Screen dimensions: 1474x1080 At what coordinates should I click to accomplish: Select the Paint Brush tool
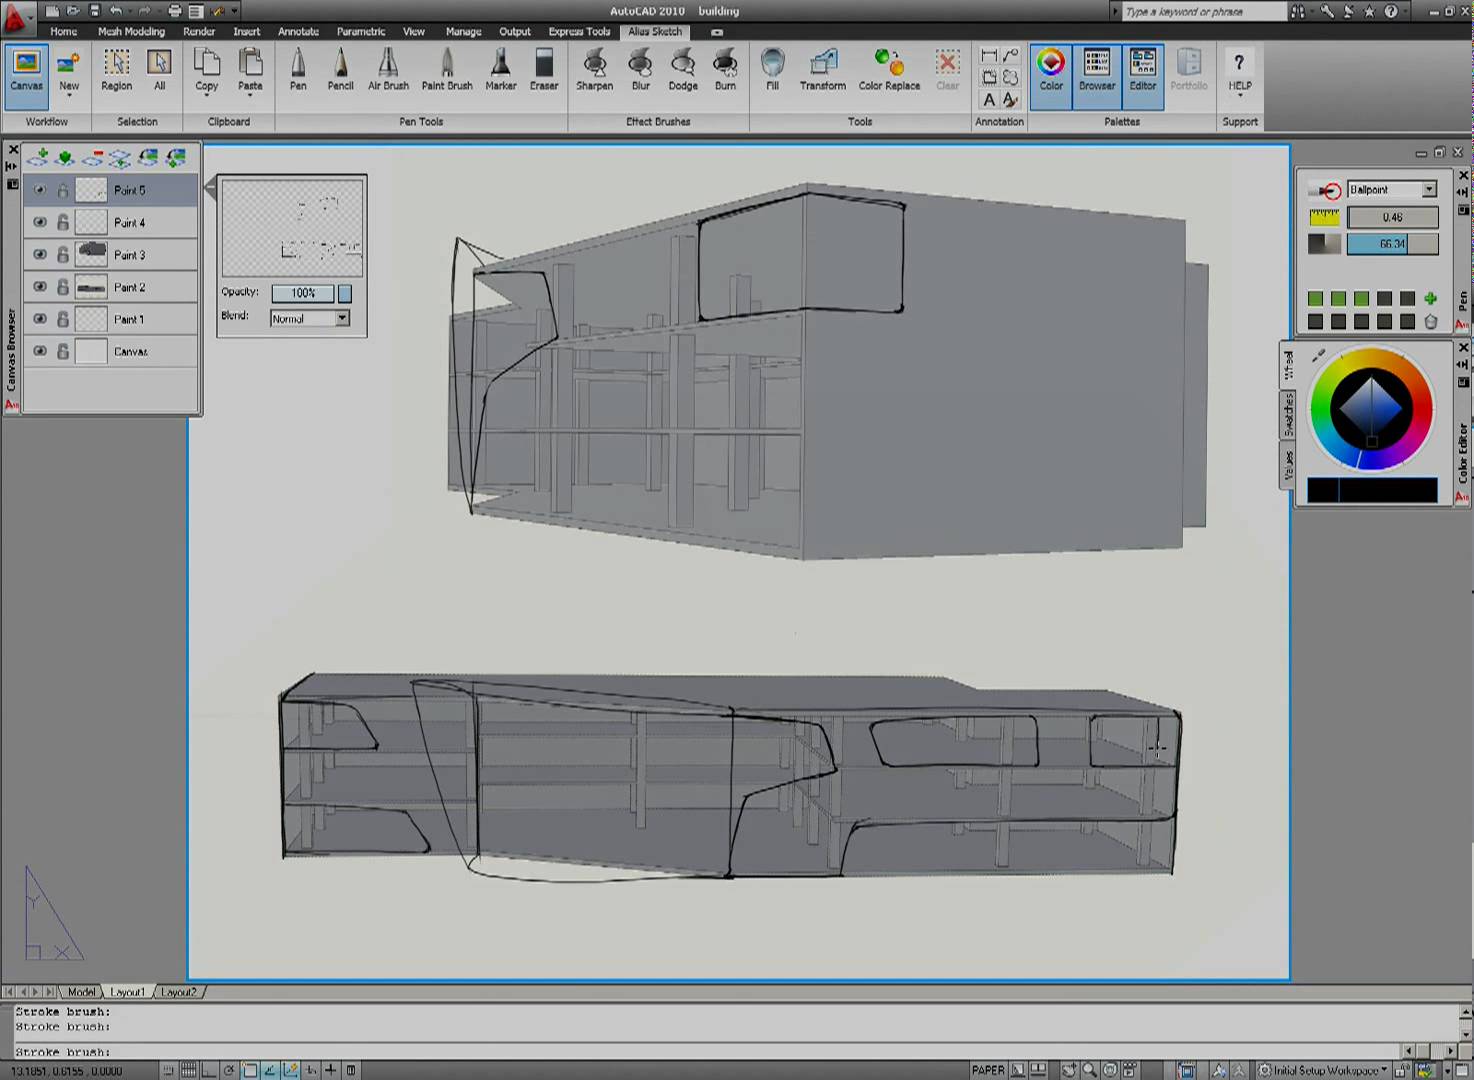446,71
